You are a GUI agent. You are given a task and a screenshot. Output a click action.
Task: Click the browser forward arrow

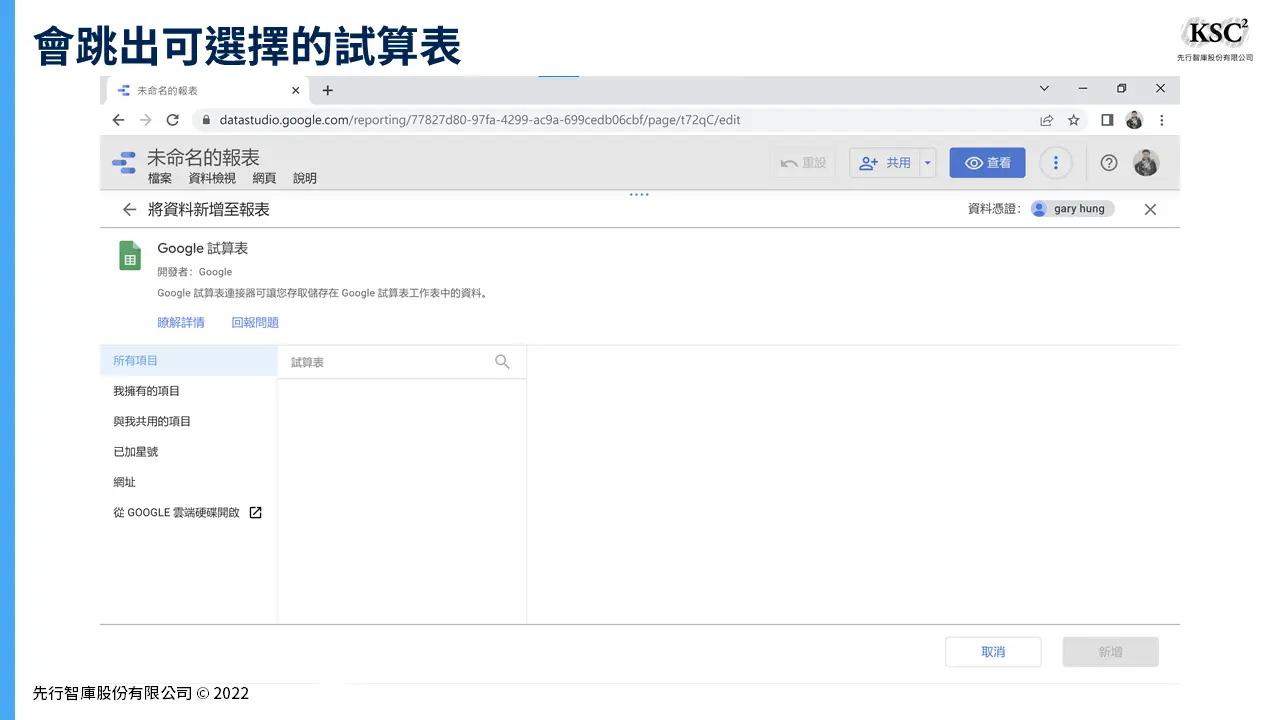point(145,120)
